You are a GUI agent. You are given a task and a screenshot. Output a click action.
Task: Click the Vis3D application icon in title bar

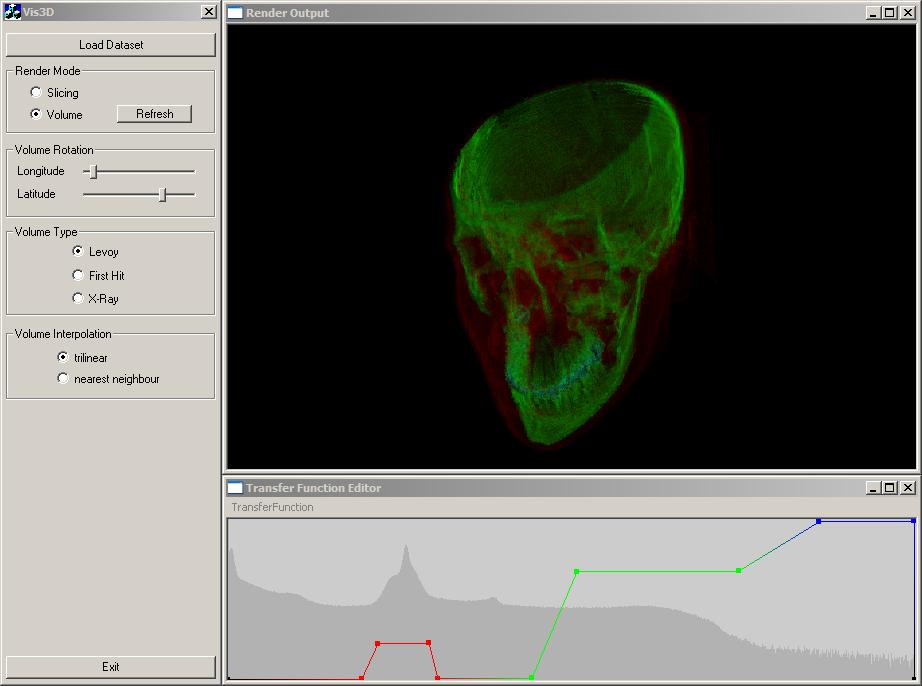pos(13,12)
